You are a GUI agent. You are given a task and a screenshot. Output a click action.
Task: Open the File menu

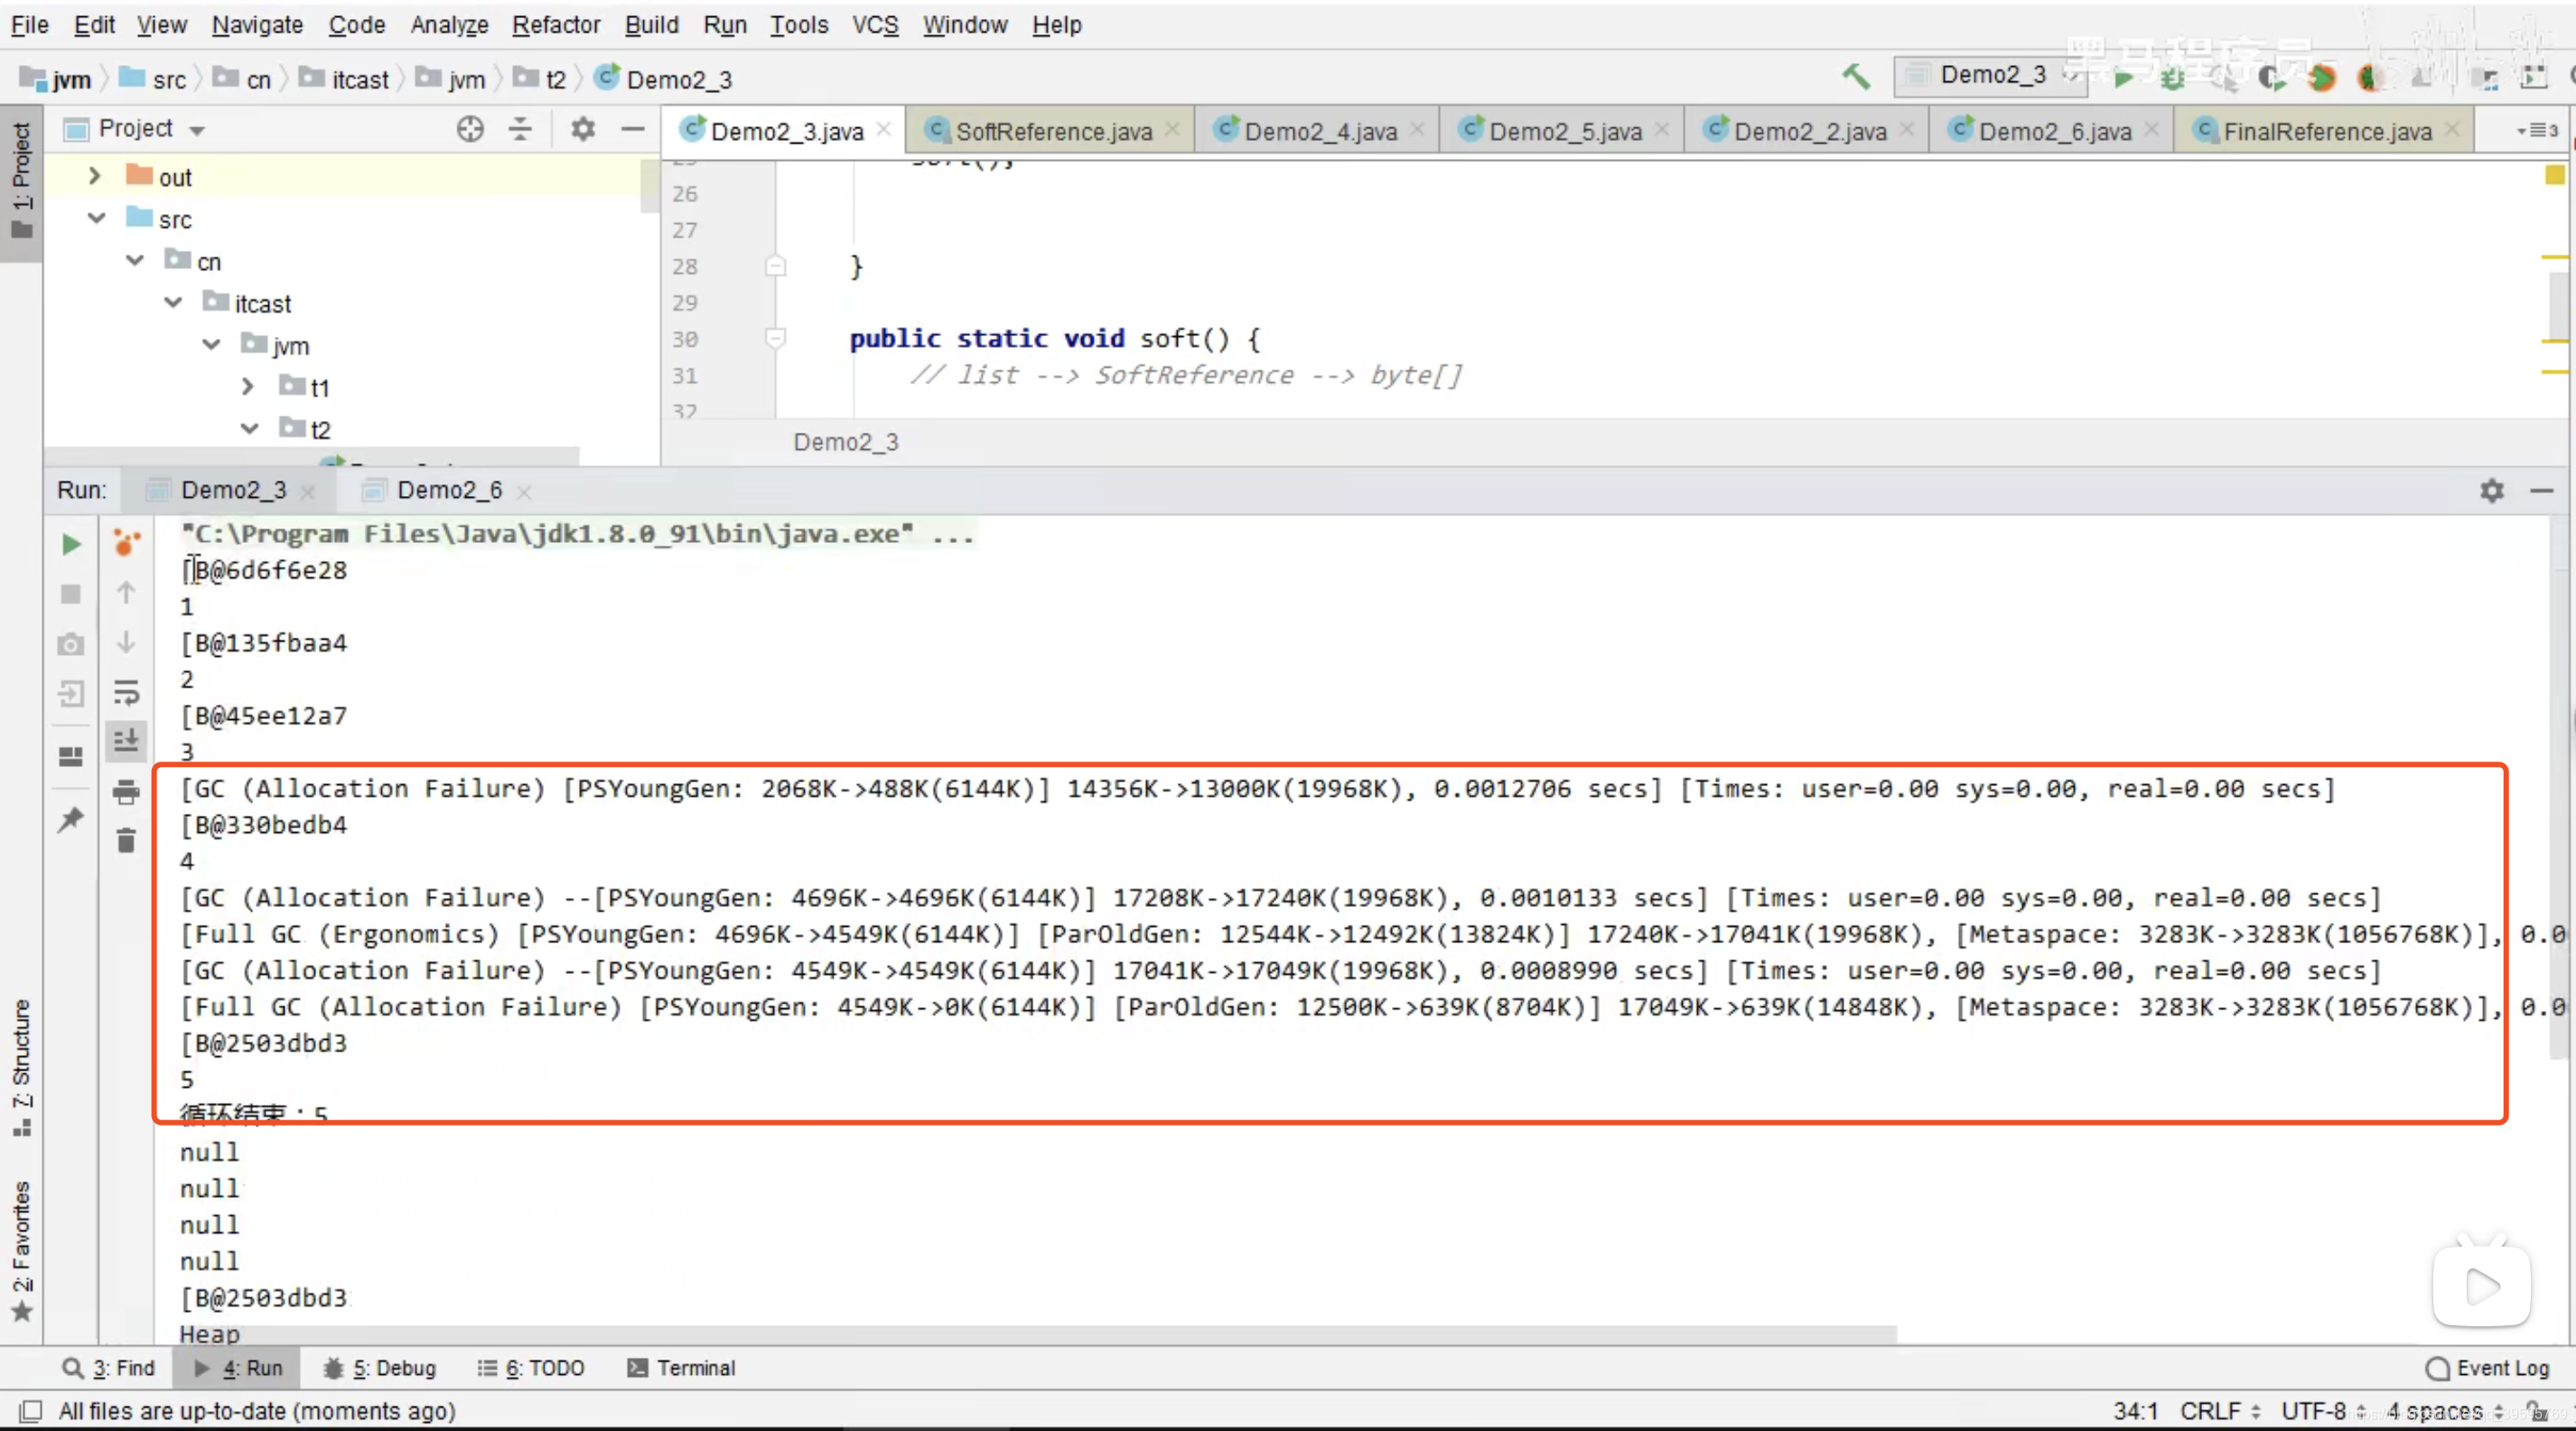pos(30,25)
